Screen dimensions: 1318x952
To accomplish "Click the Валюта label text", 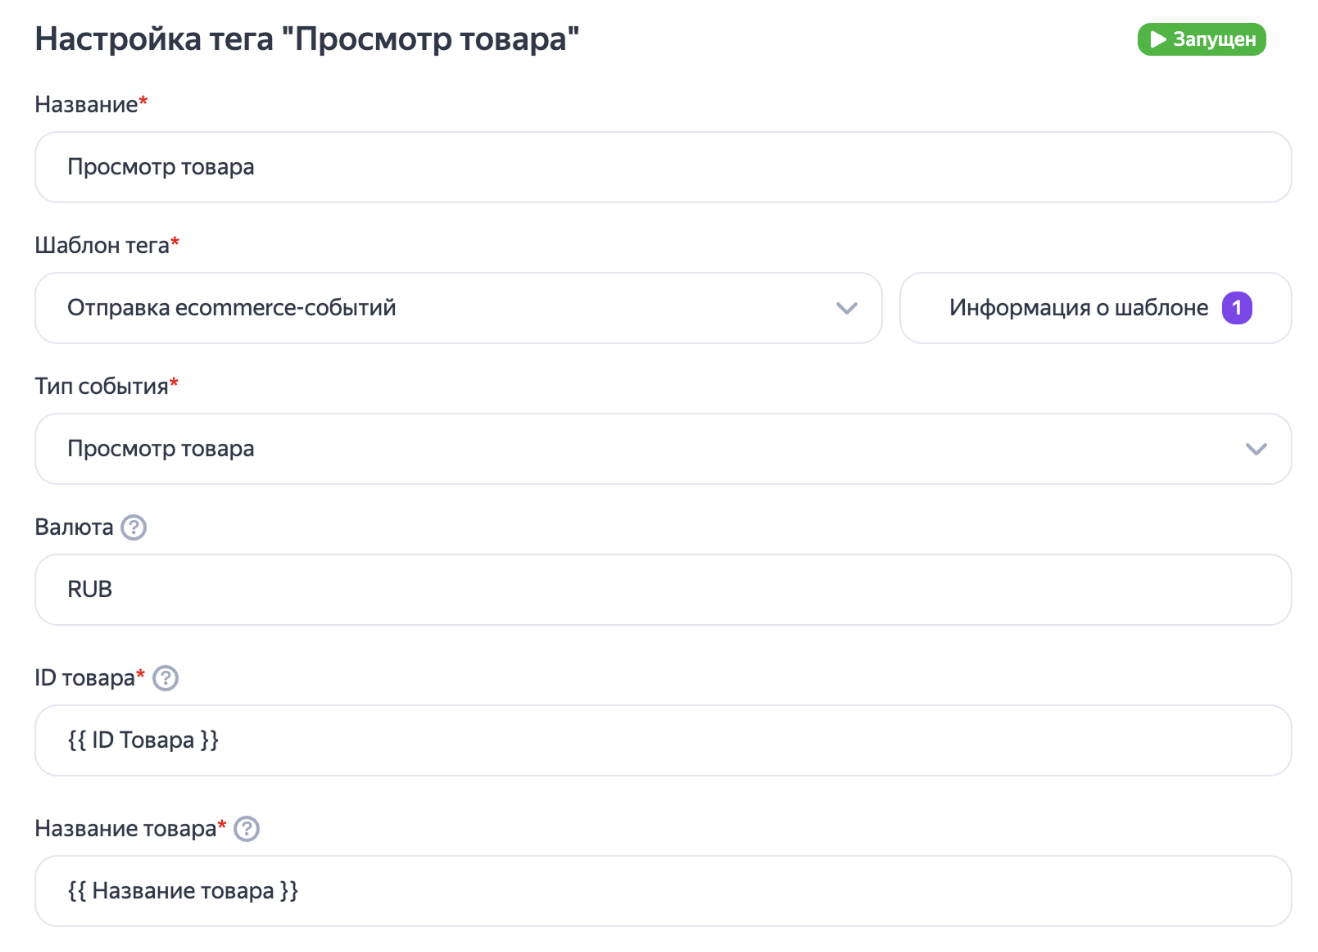I will (x=74, y=527).
